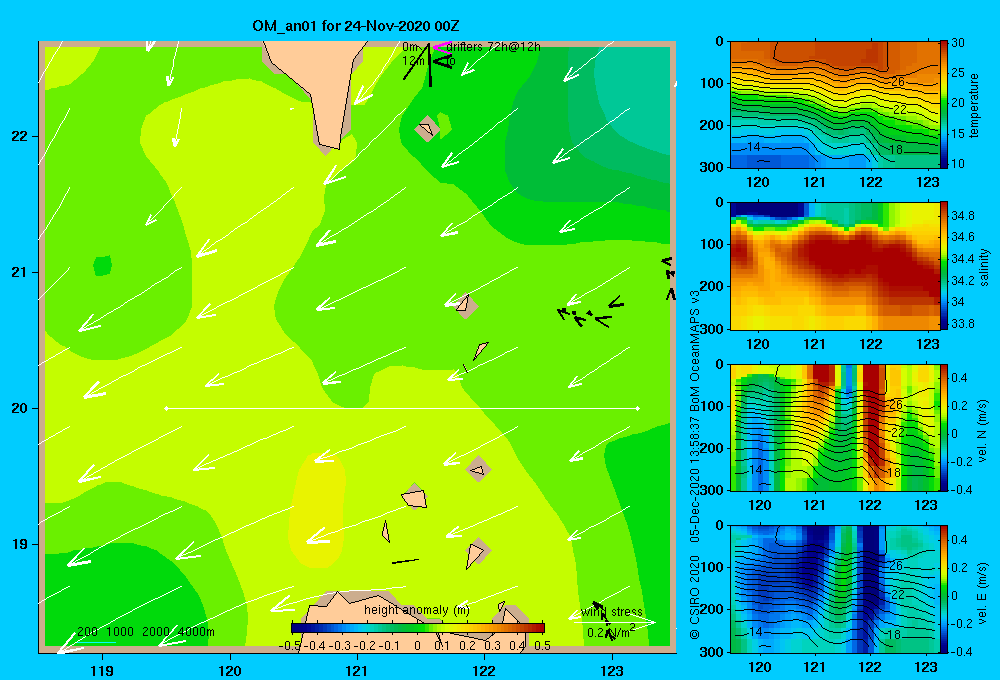Screen dimensions: 1000x680
Task: Click the '18' contour label in temperature panel
Action: (x=896, y=150)
